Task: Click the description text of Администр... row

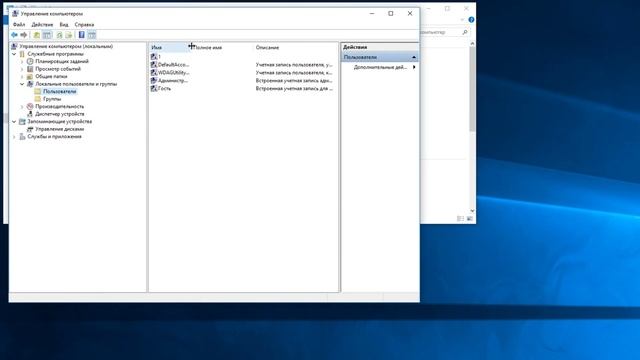Action: click(x=294, y=80)
